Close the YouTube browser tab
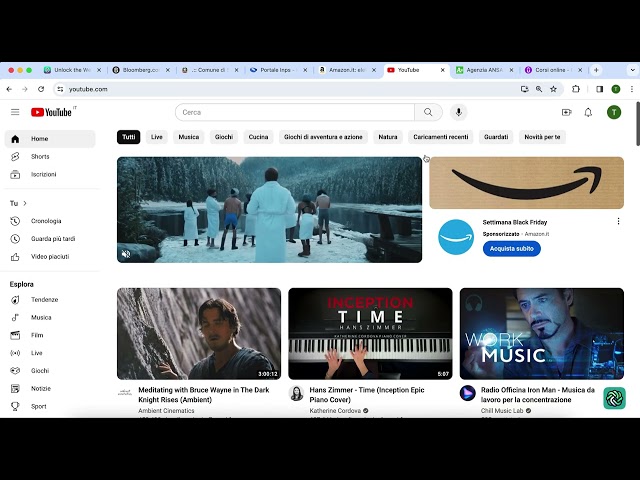 click(442, 70)
